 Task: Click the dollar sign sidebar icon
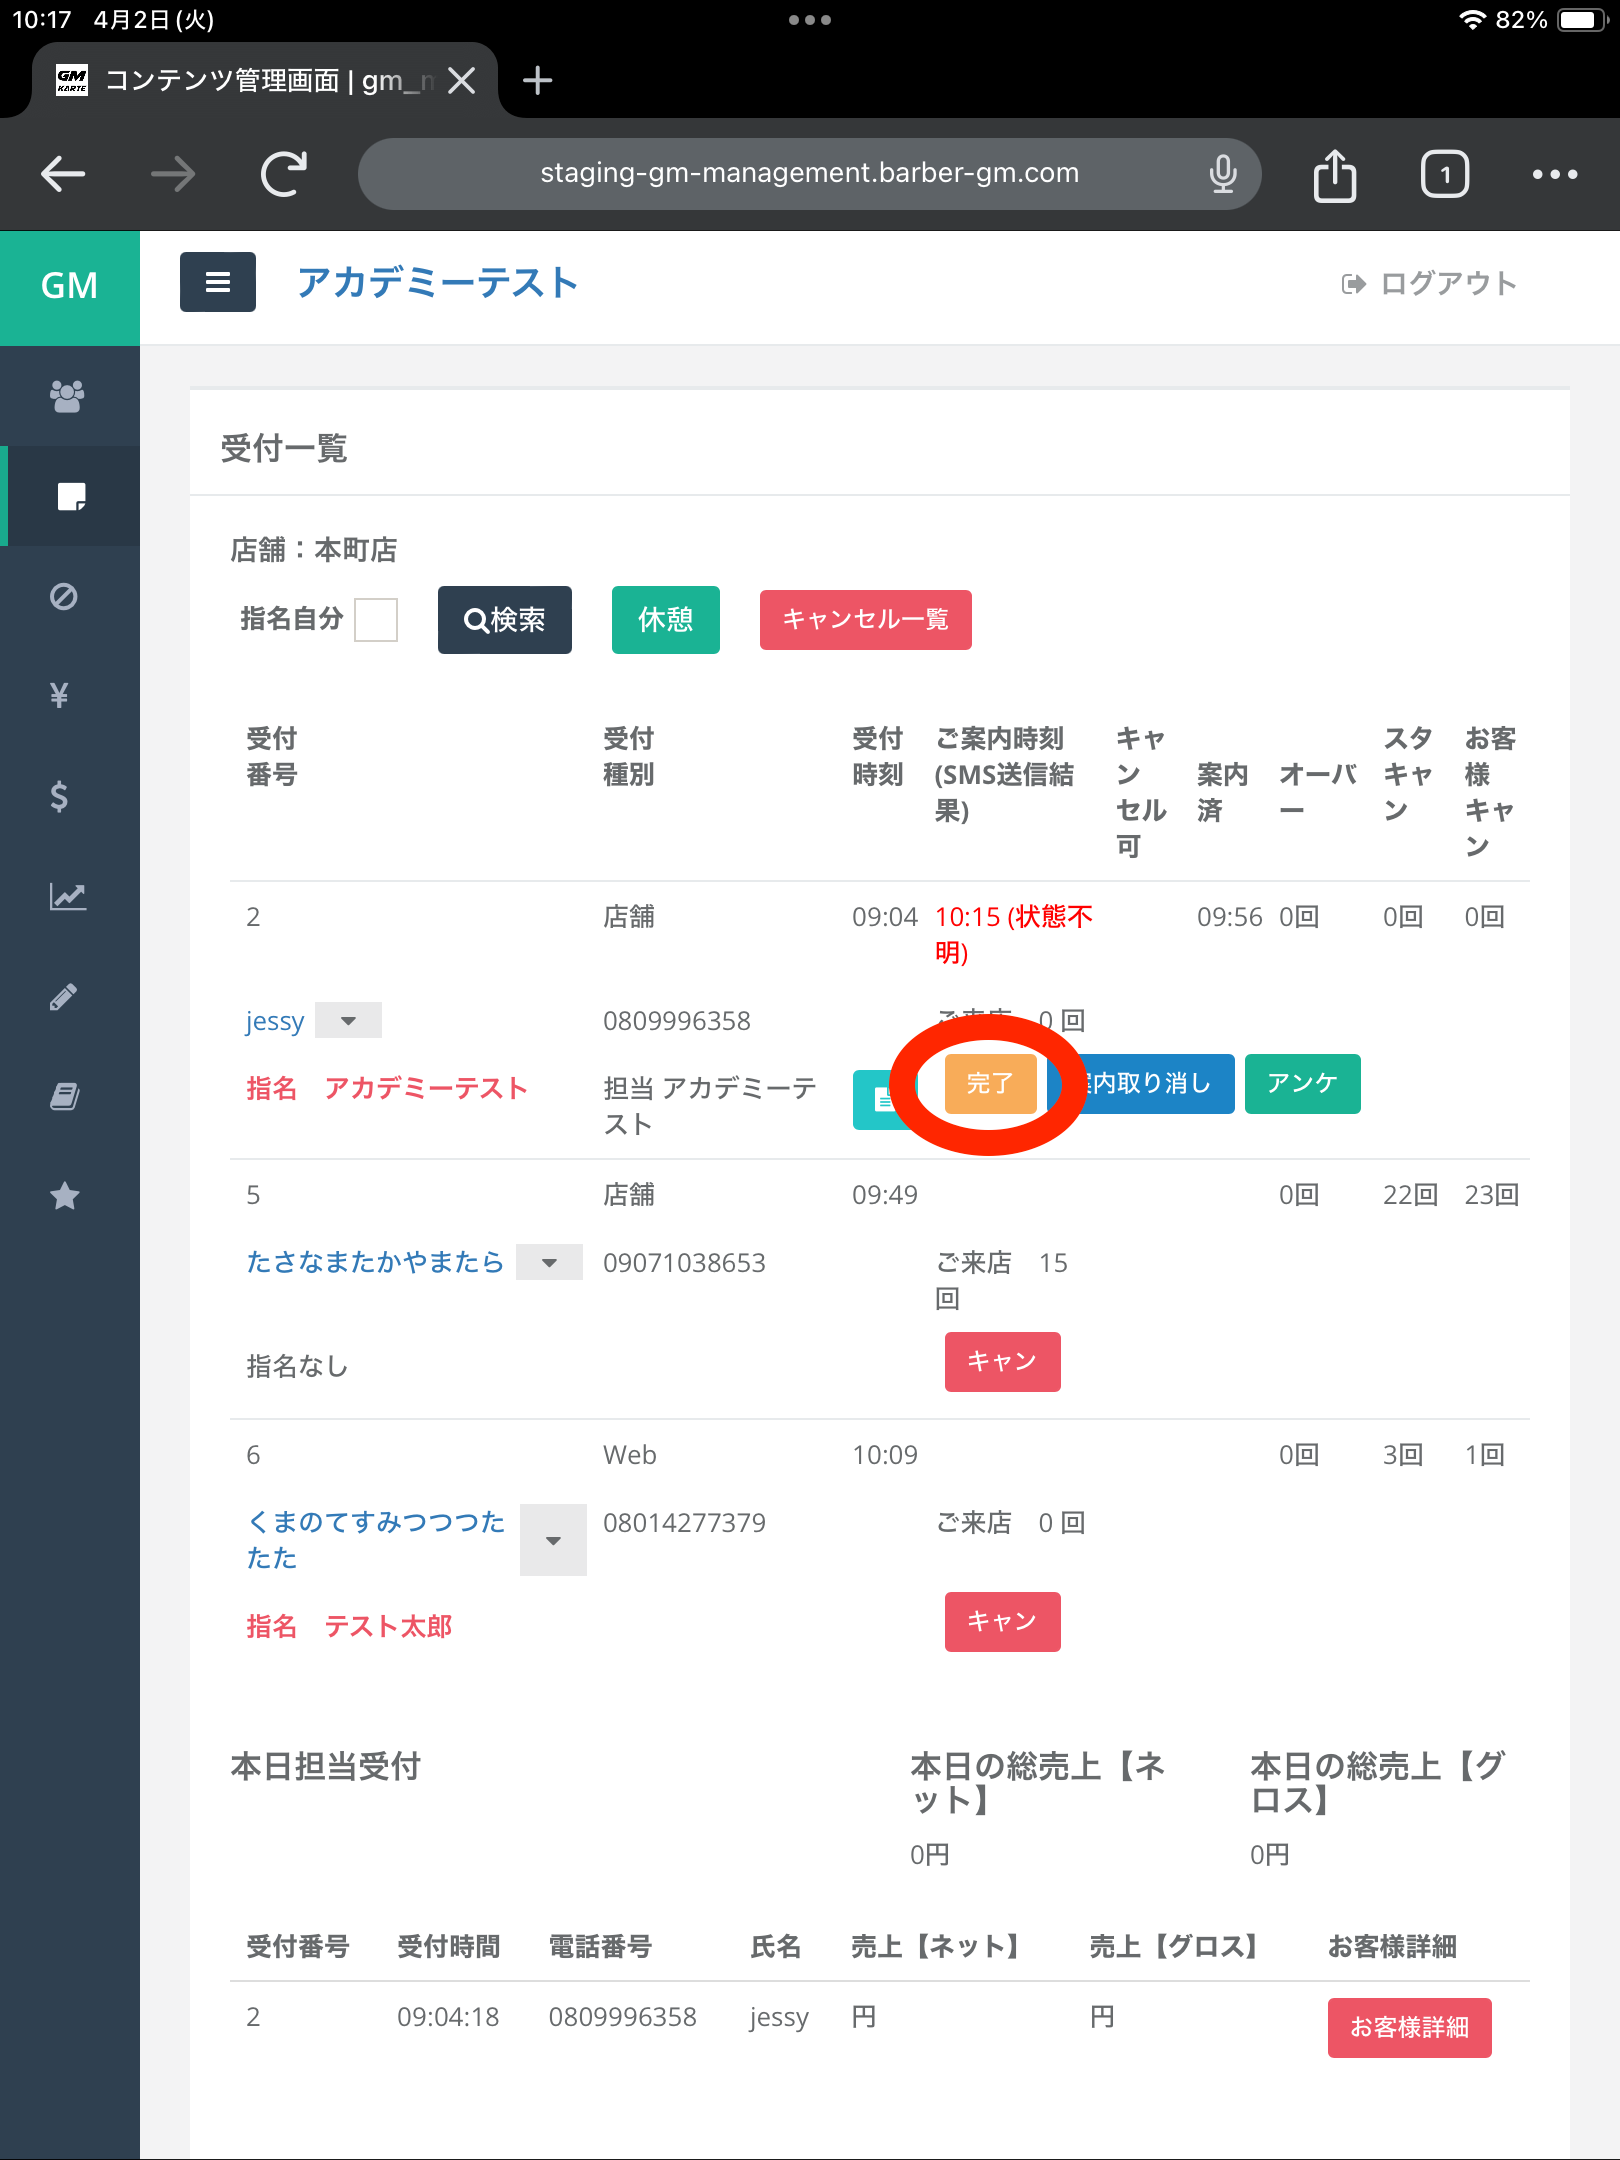click(x=60, y=796)
